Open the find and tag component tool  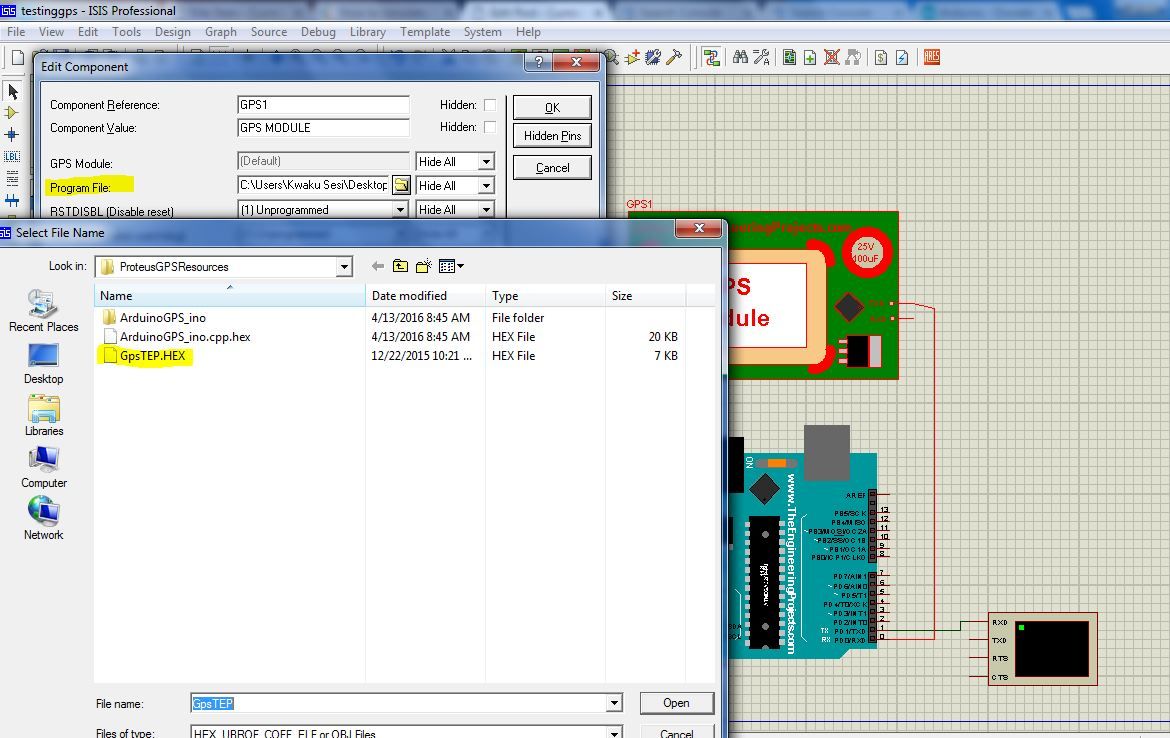click(x=738, y=57)
